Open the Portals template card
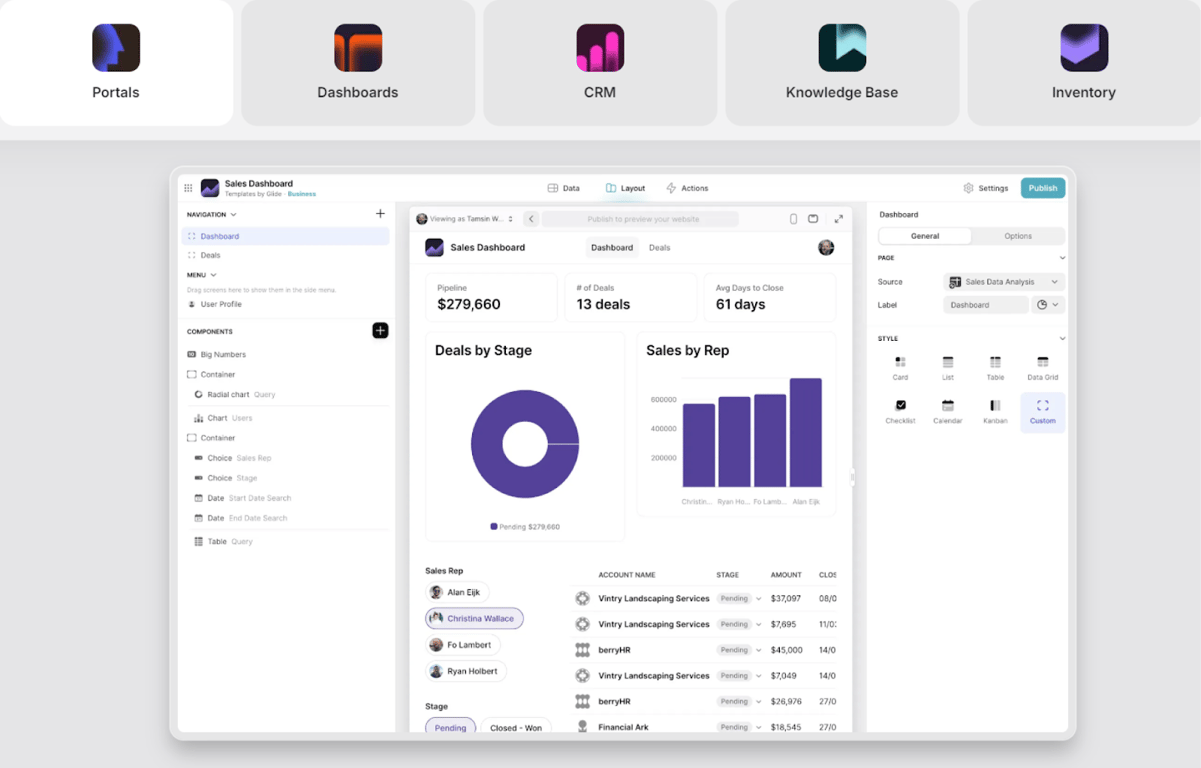The image size is (1201, 768). pyautogui.click(x=116, y=63)
